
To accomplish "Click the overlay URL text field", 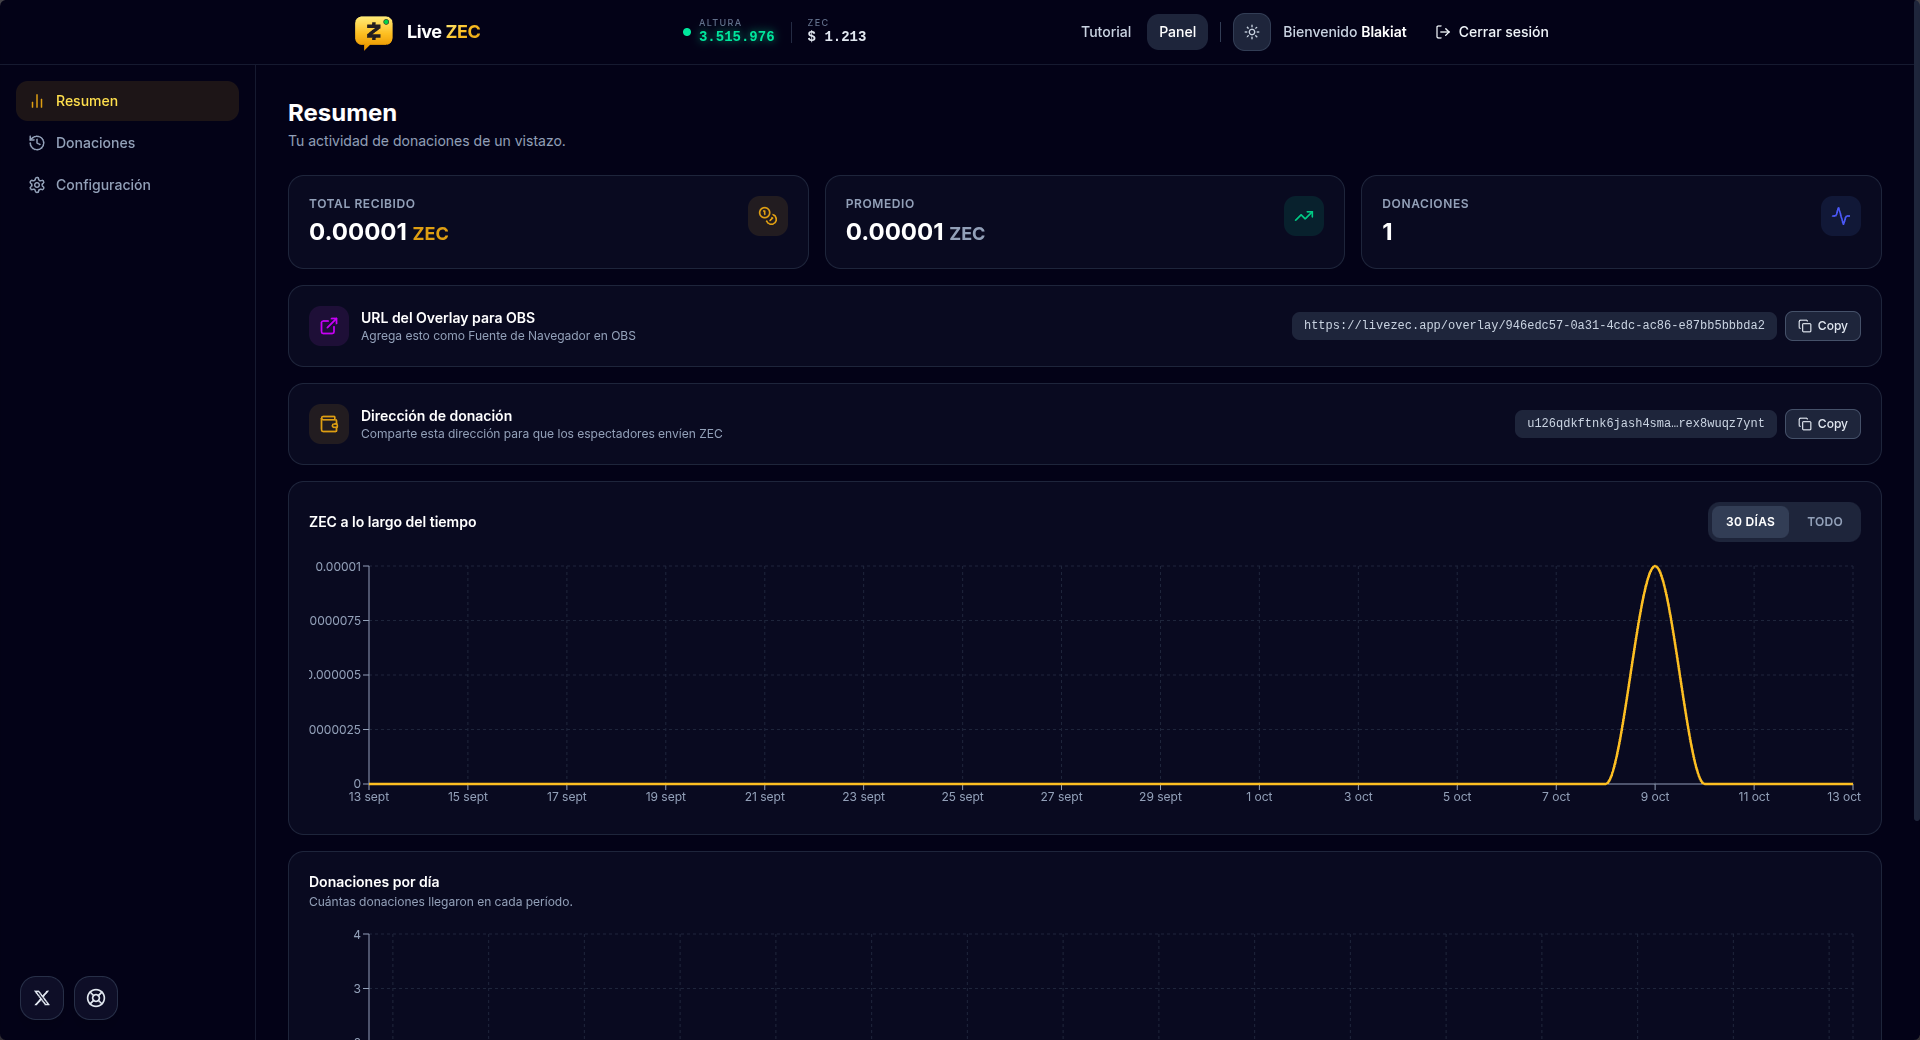I will click(1534, 326).
